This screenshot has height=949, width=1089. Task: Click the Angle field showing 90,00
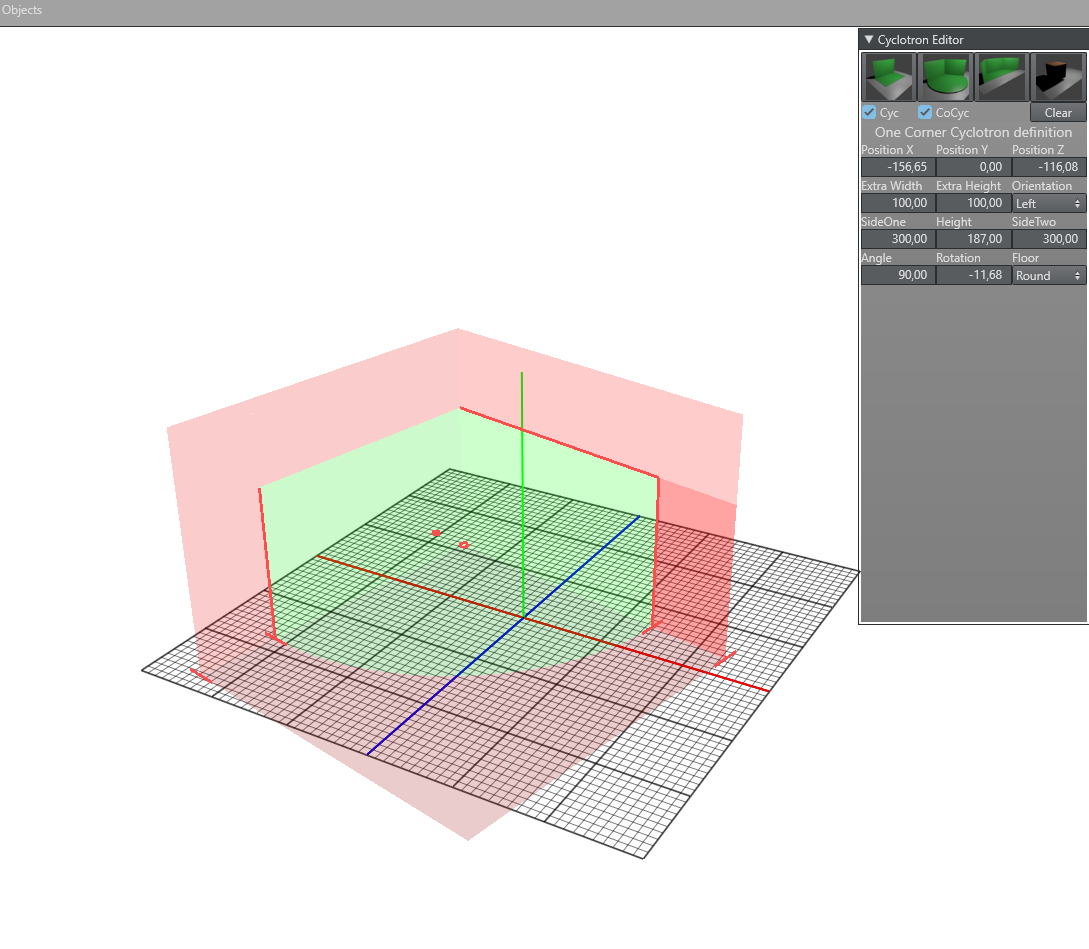897,275
